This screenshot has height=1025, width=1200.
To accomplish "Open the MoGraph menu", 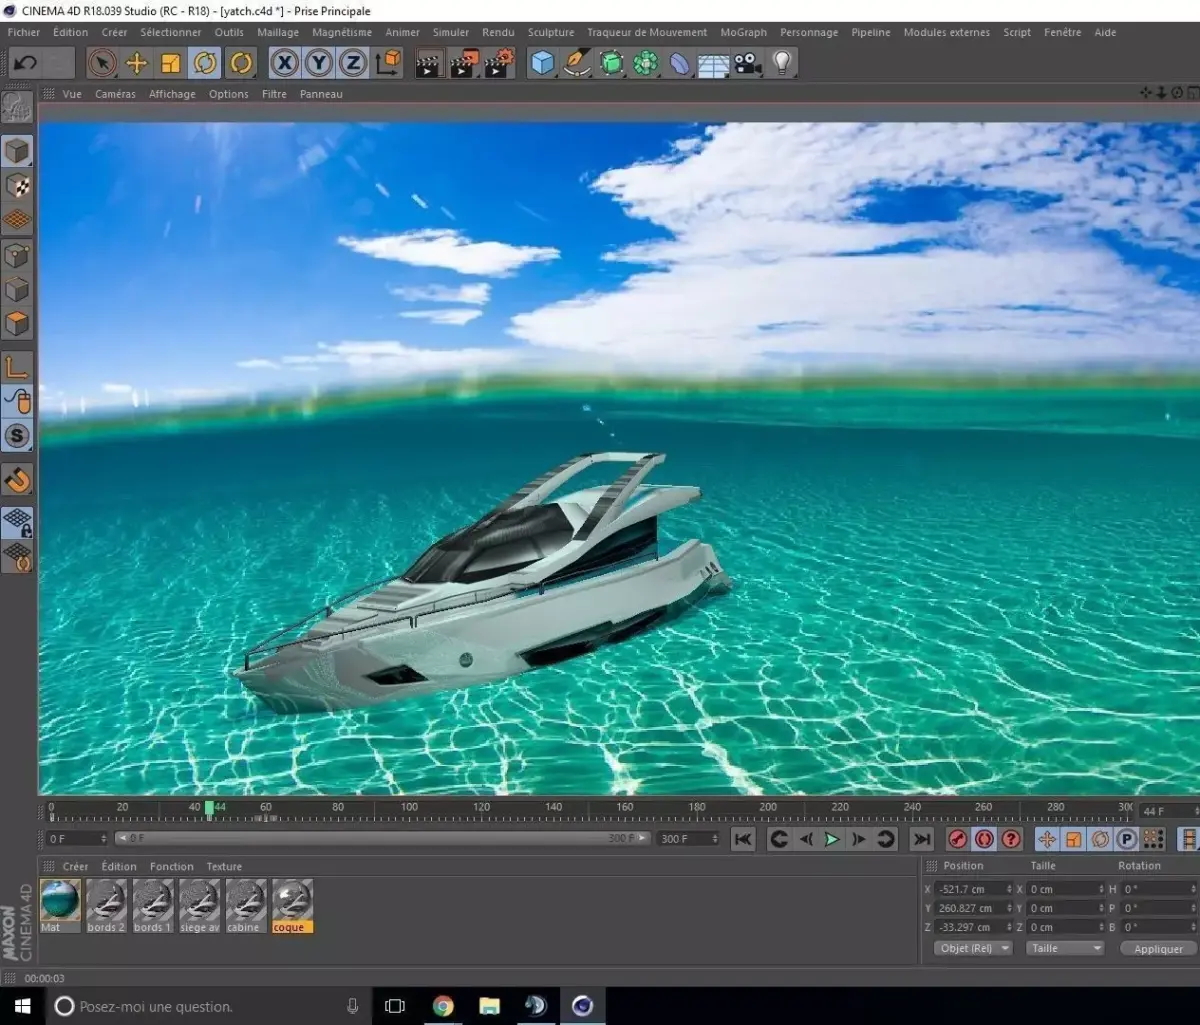I will pyautogui.click(x=743, y=32).
